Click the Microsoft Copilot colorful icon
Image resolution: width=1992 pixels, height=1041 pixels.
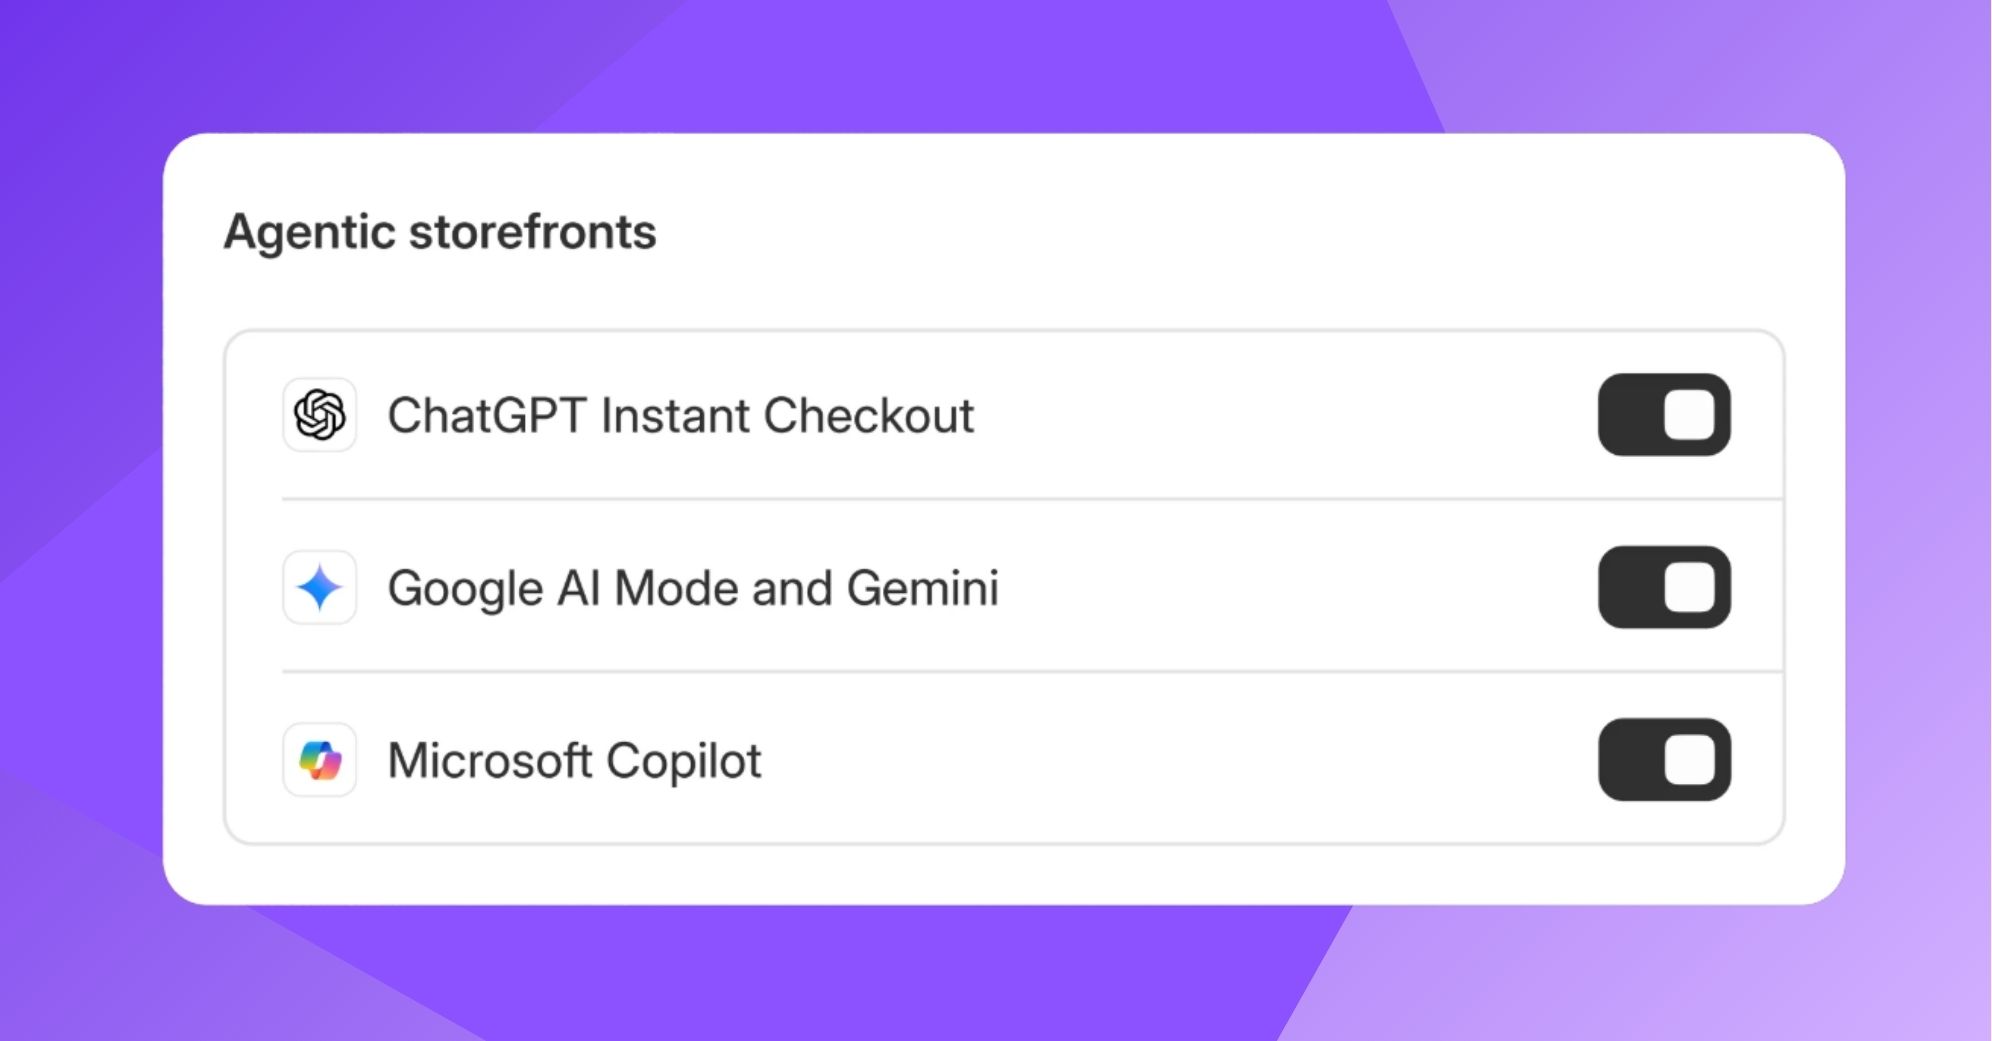[319, 760]
